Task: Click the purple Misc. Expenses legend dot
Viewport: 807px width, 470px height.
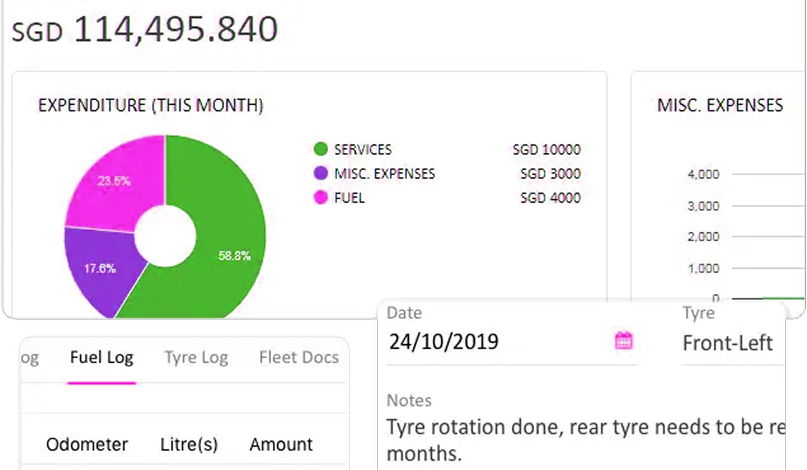Action: click(321, 174)
